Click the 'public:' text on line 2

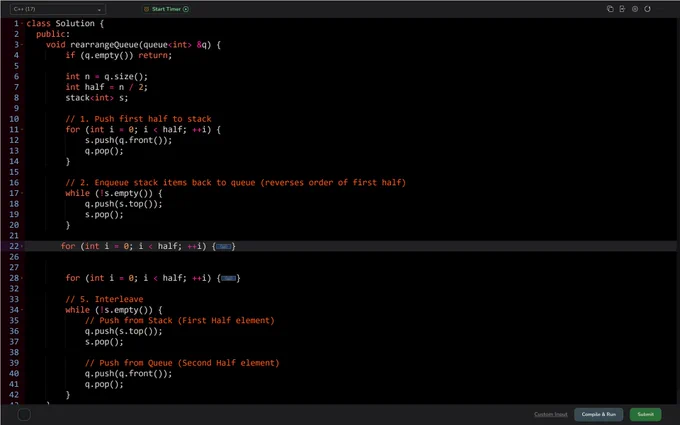click(53, 34)
